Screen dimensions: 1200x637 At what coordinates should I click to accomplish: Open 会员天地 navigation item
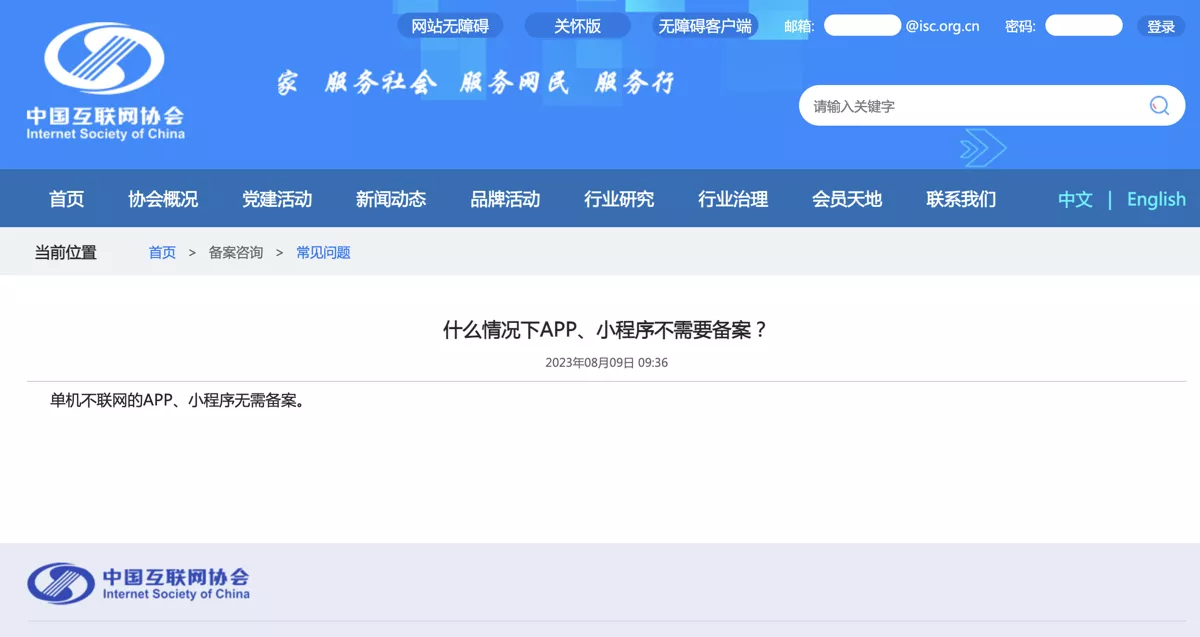click(847, 199)
